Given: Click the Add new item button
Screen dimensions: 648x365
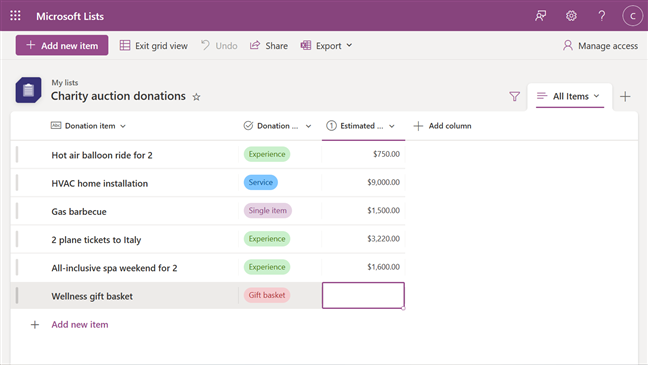Looking at the screenshot, I should click(x=62, y=45).
